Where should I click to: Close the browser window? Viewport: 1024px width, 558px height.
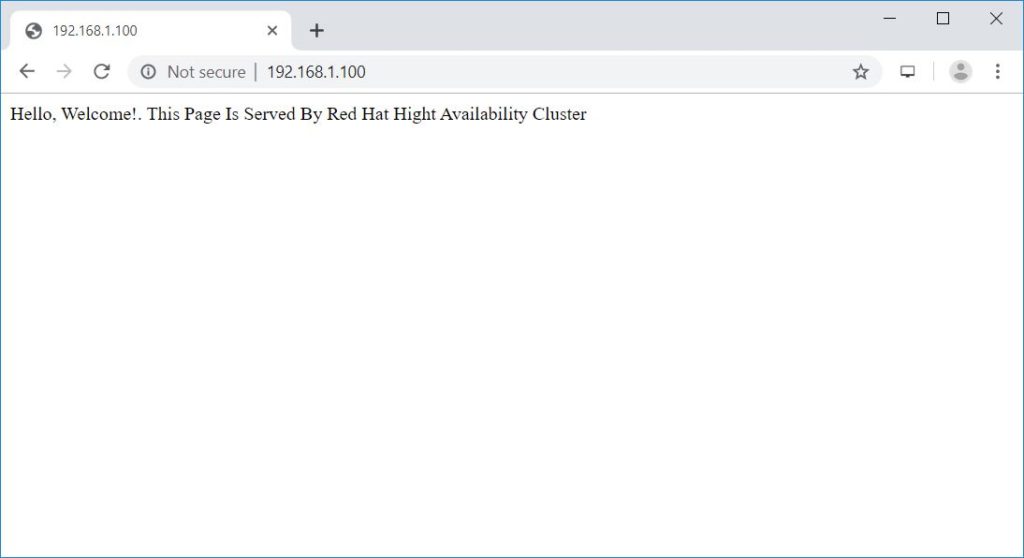996,18
